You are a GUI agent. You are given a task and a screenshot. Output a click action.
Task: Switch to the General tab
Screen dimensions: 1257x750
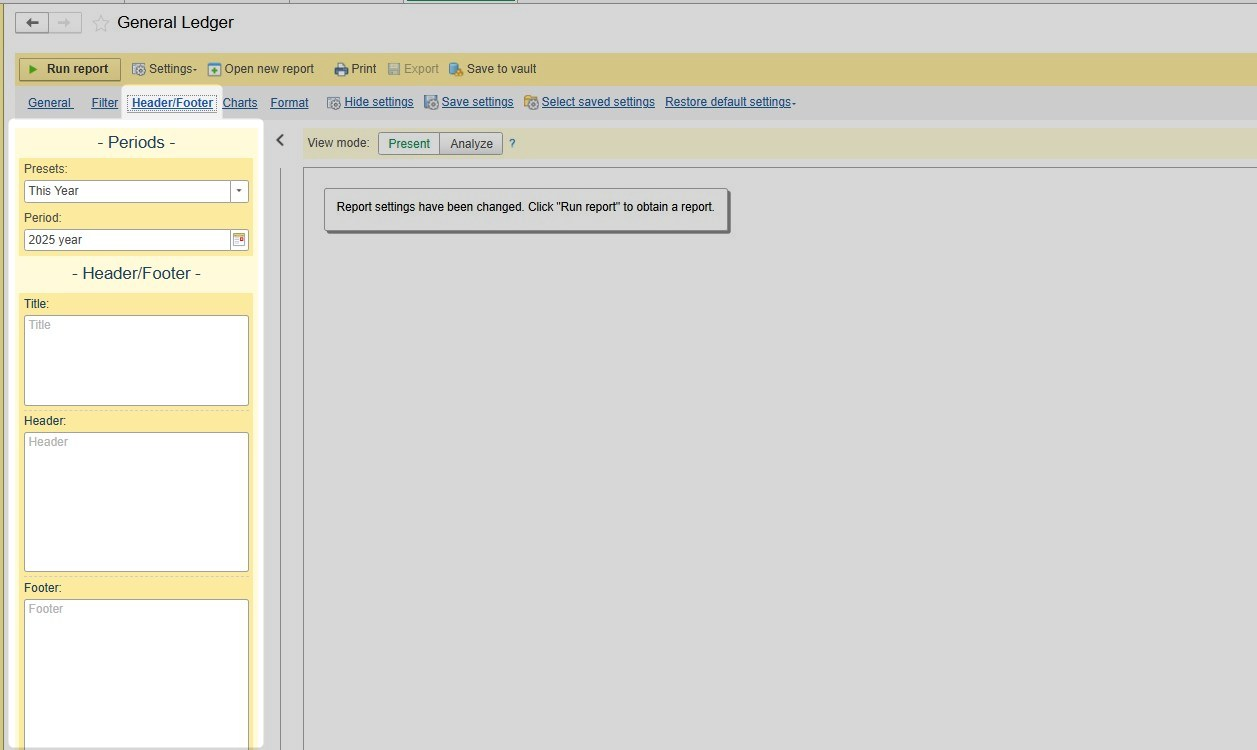coord(50,102)
